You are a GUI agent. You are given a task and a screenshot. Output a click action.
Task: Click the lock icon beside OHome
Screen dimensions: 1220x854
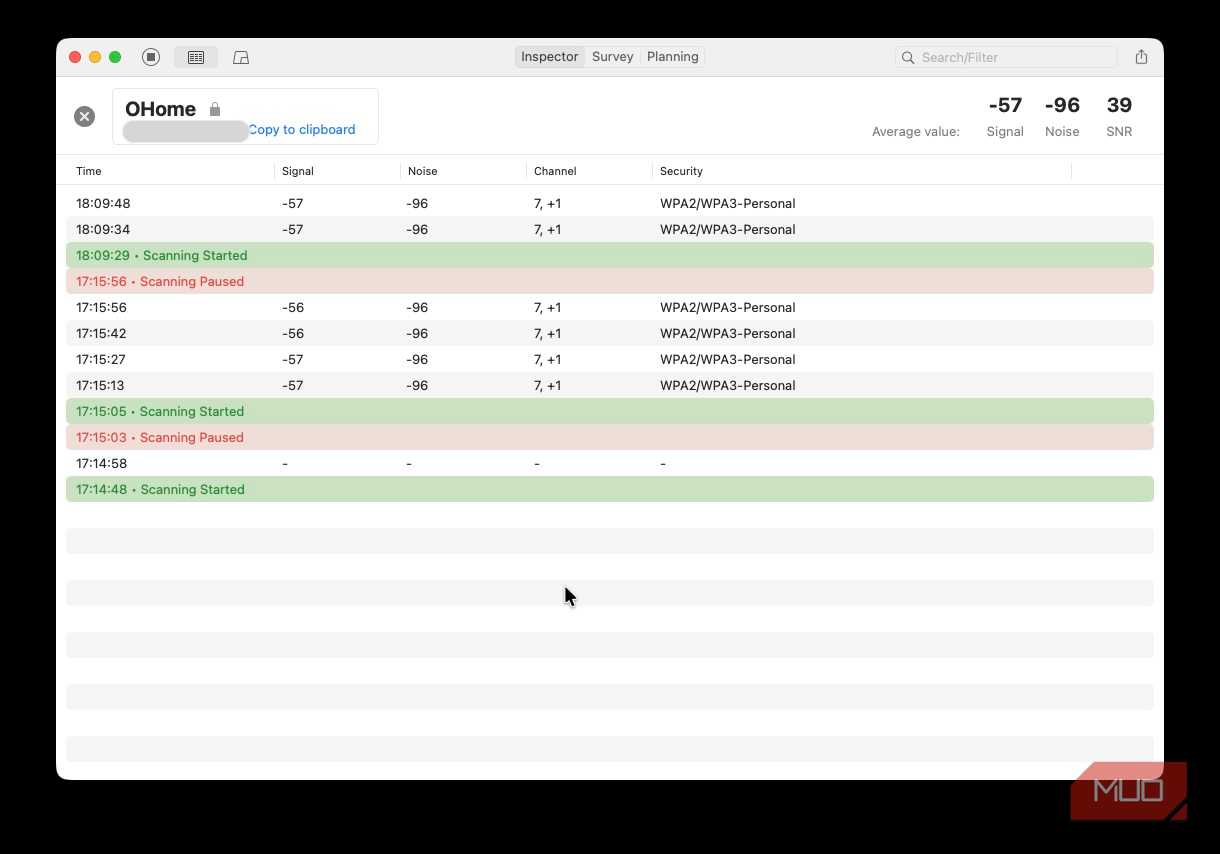tap(214, 109)
